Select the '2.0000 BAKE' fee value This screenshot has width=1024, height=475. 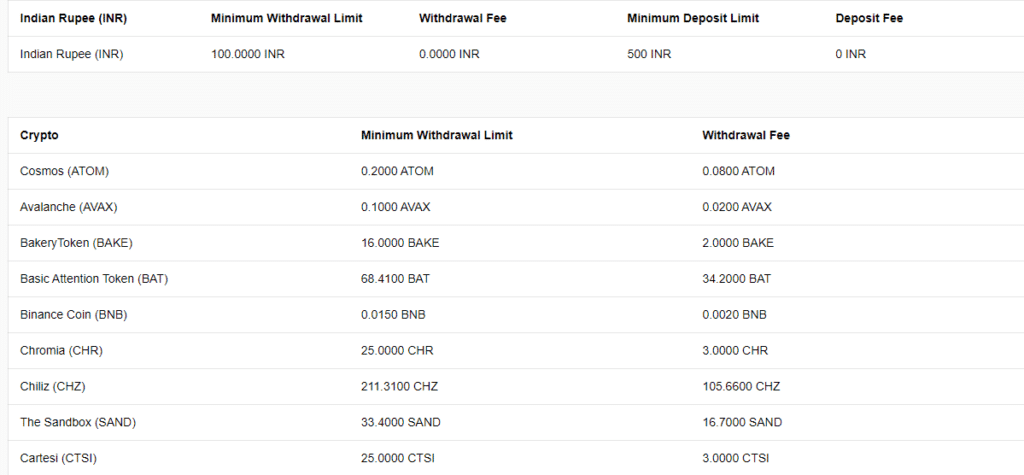(738, 243)
